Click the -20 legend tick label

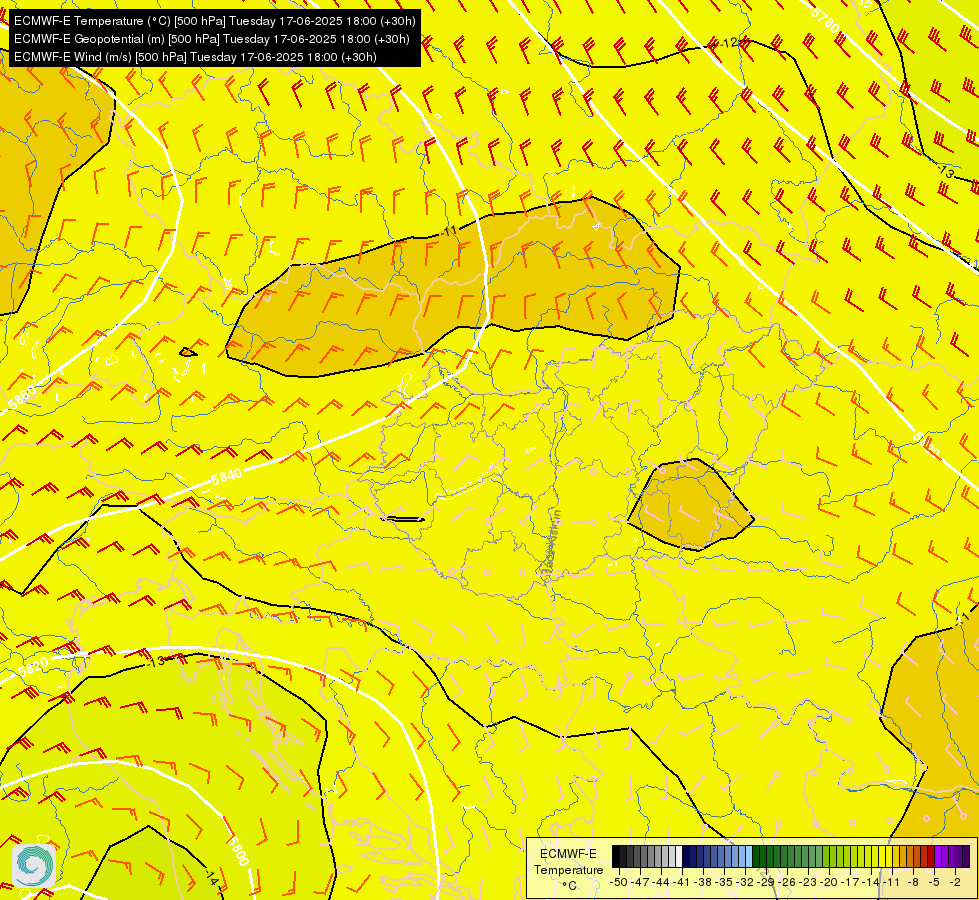tap(830, 882)
